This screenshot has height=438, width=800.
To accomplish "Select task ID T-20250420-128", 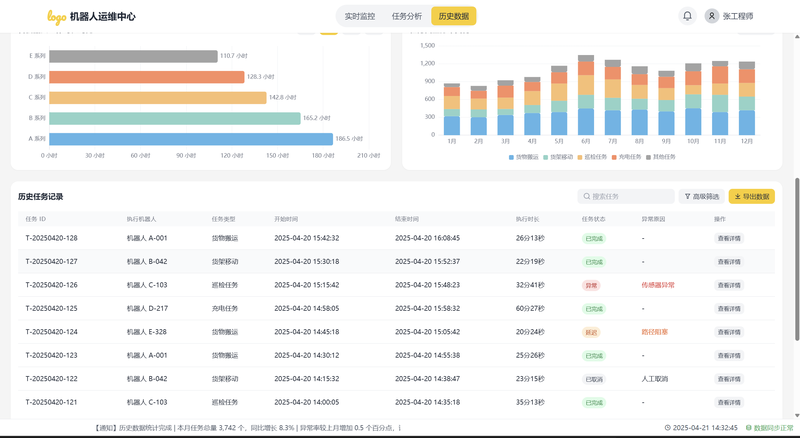I will point(52,238).
